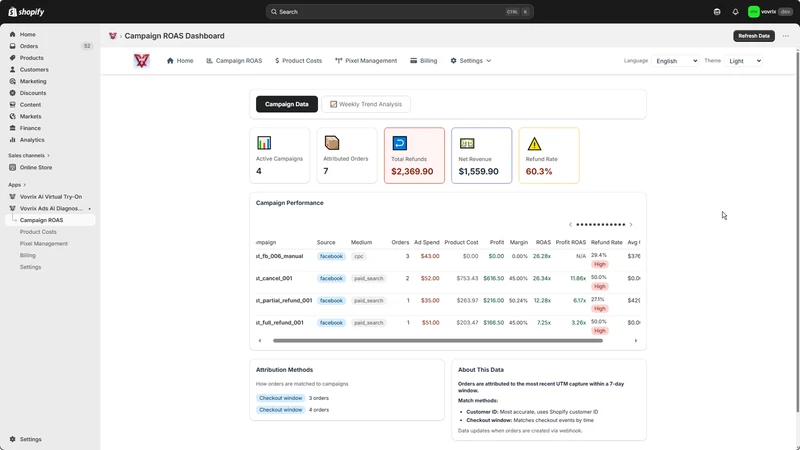The width and height of the screenshot is (800, 450).
Task: Click the Home icon in Shopify sidebar
Action: (13, 34)
